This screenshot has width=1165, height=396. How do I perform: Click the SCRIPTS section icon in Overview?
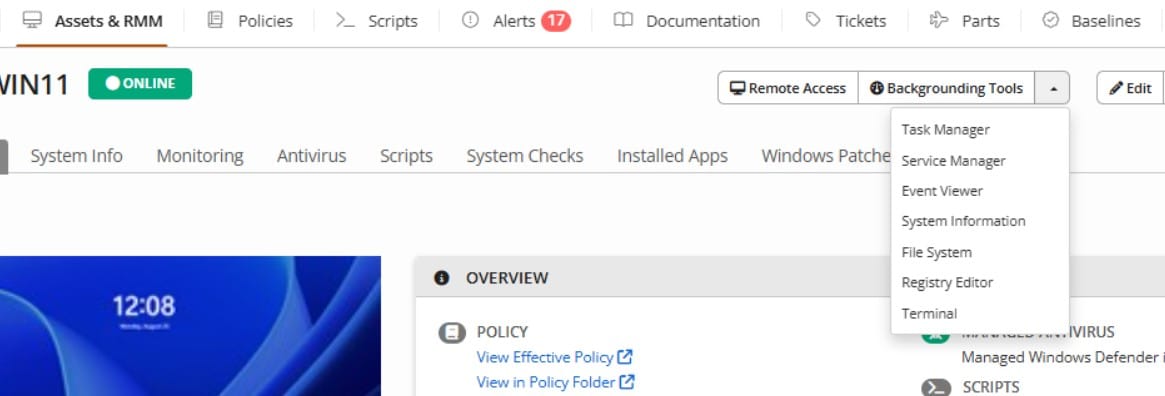tap(935, 387)
